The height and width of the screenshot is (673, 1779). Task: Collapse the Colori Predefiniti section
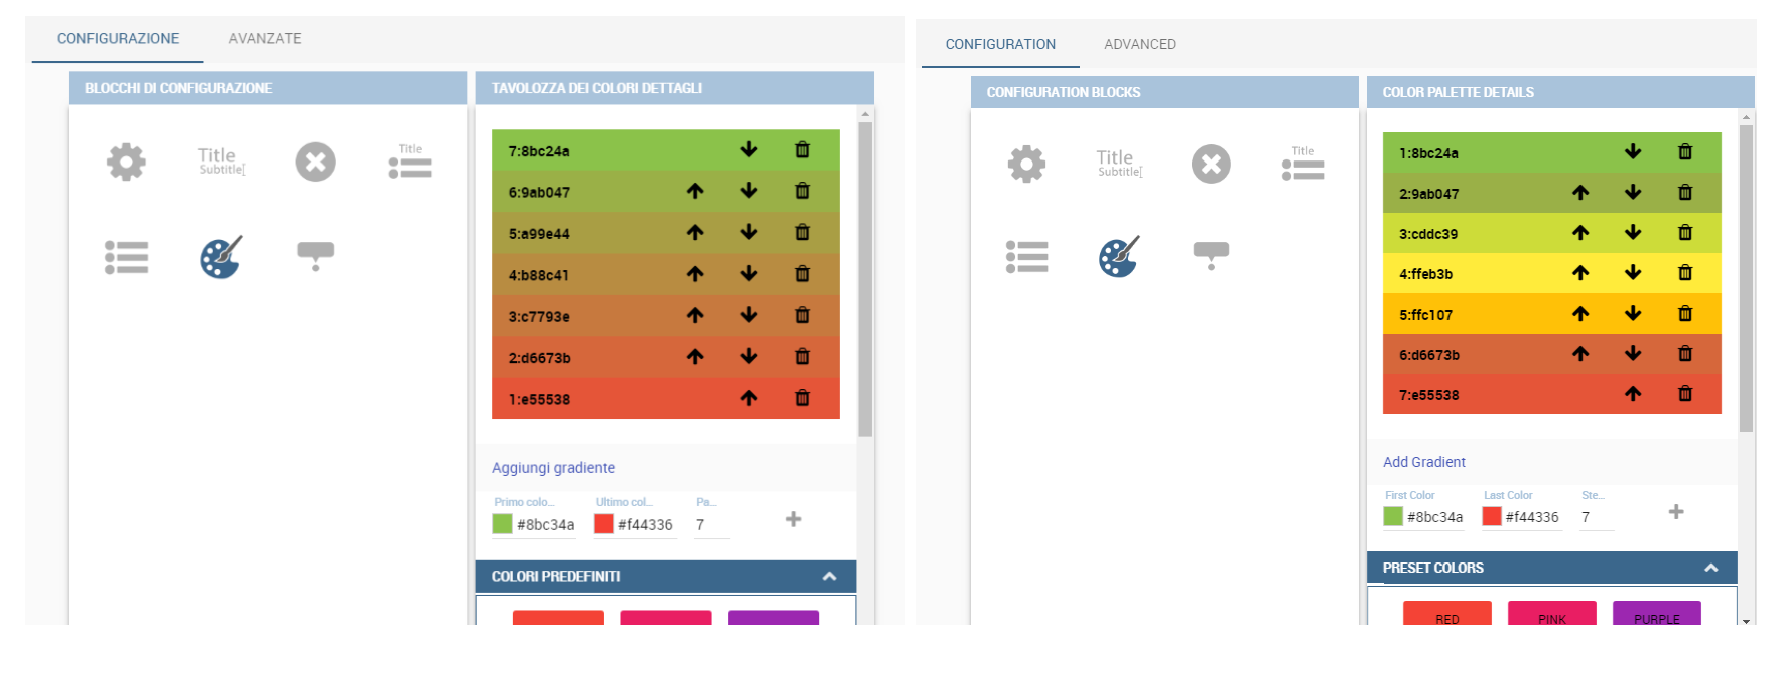[829, 577]
